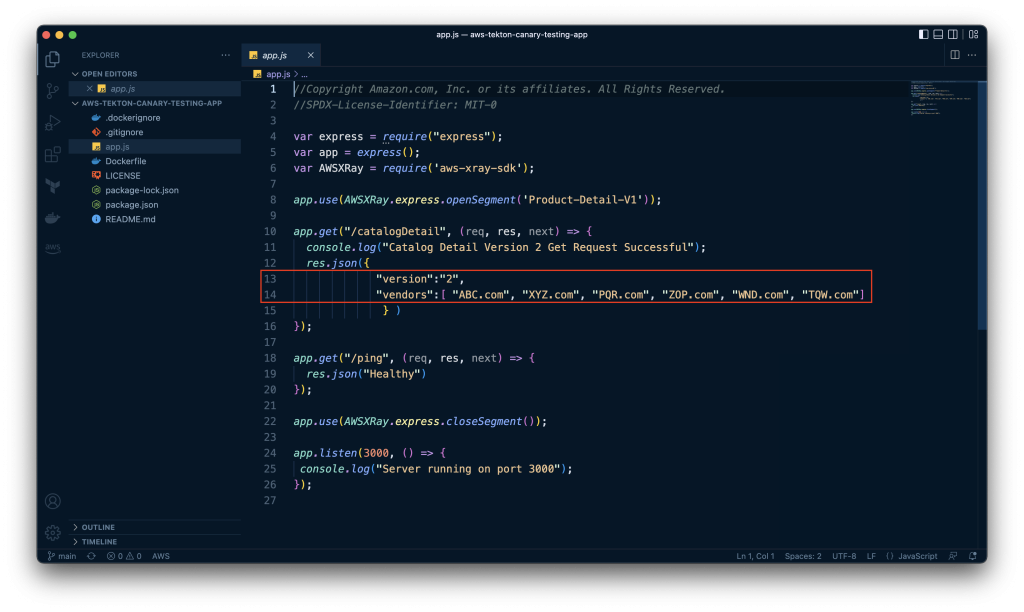
Task: Change indentation via Spaces: 2
Action: point(803,556)
